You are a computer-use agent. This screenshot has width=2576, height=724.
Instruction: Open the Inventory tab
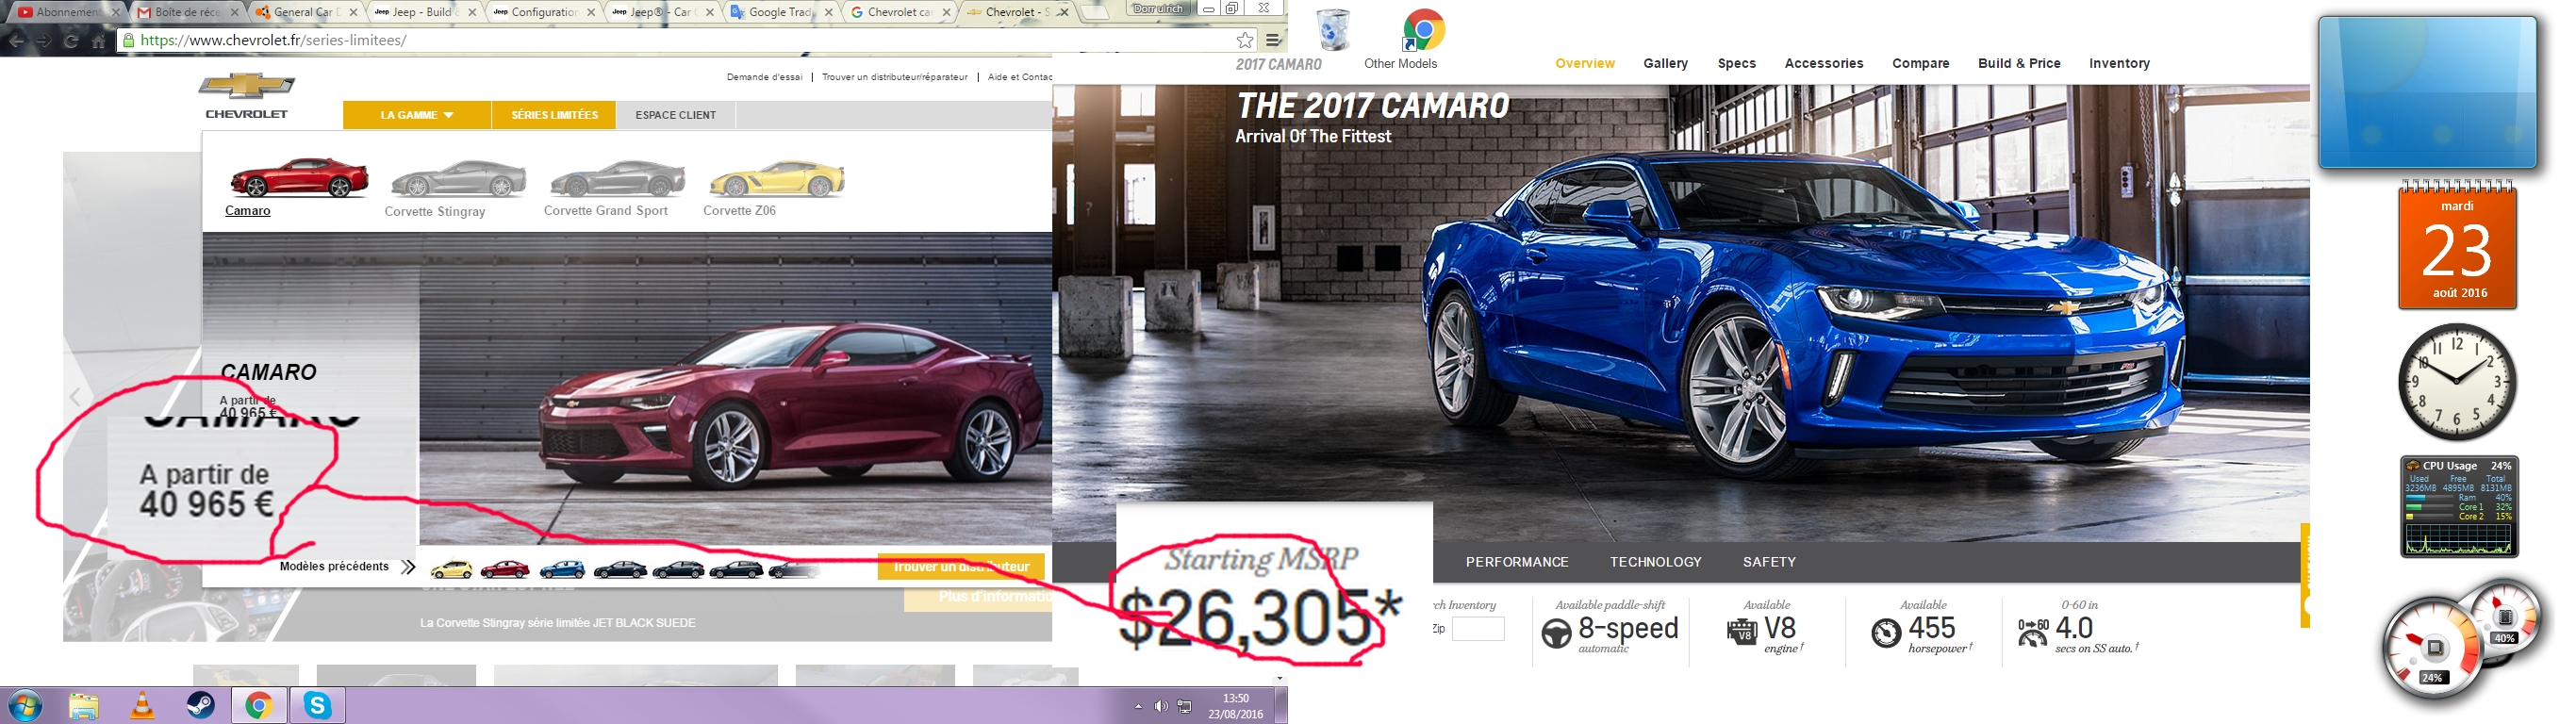(2119, 63)
